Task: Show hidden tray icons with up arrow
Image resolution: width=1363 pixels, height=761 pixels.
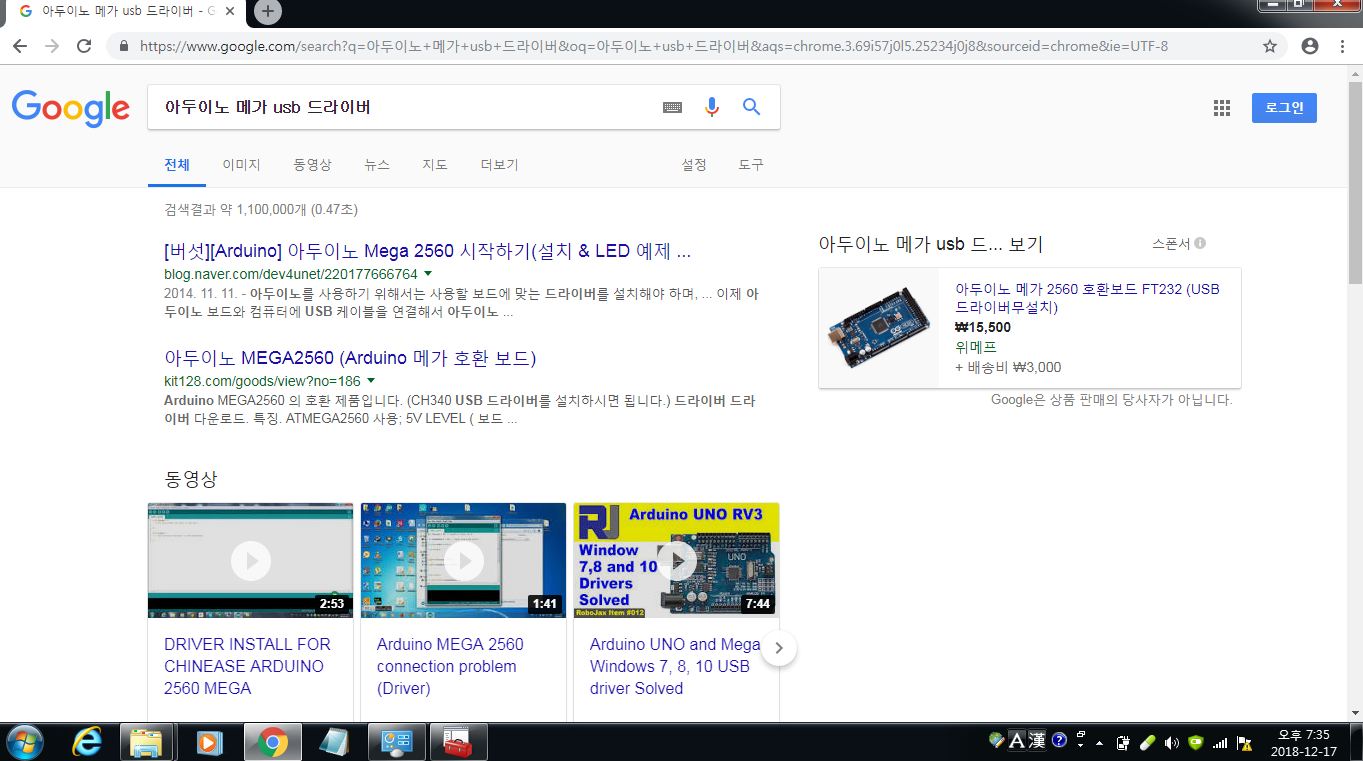Action: pos(1099,743)
